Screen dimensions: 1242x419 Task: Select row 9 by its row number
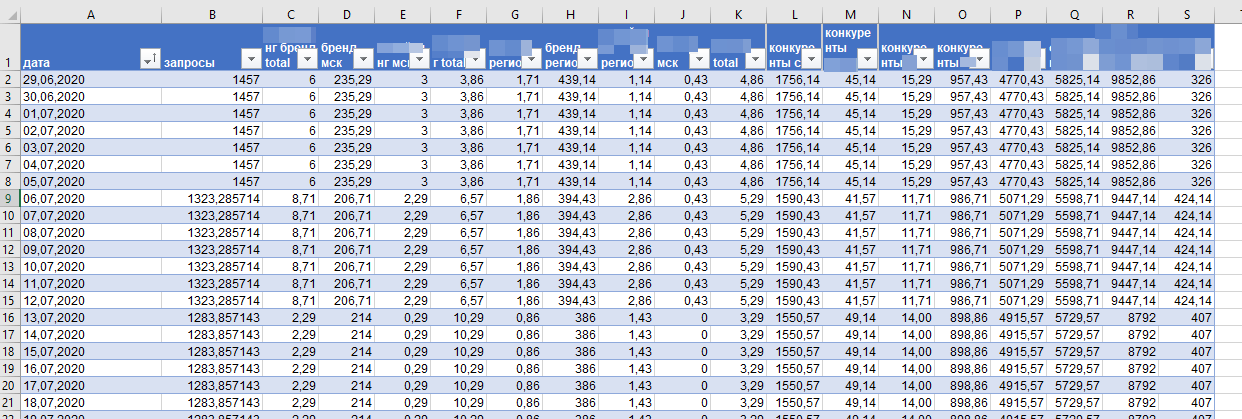coord(10,198)
